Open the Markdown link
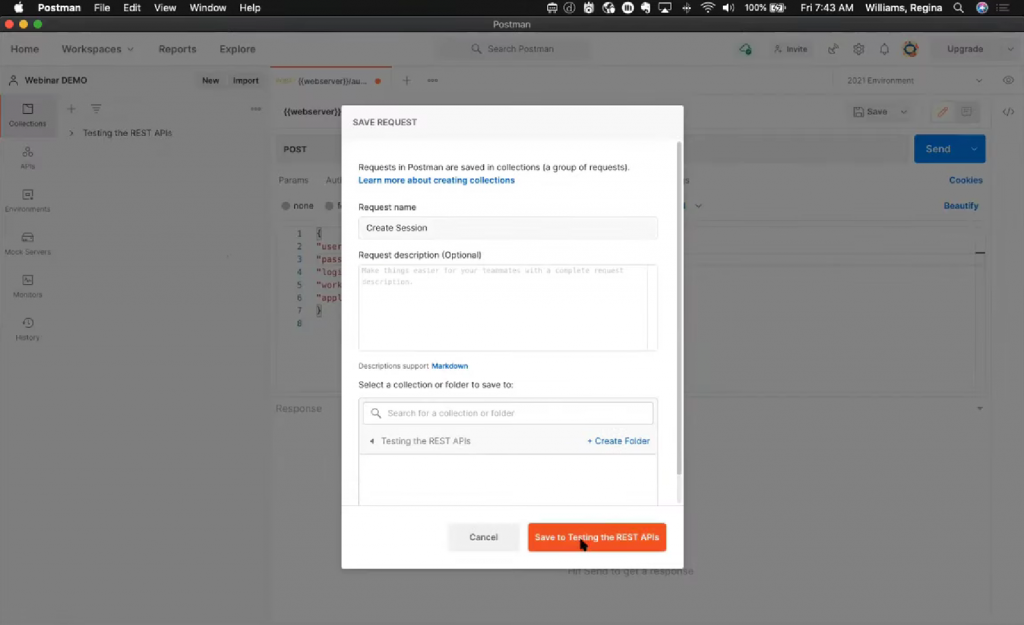This screenshot has height=625, width=1024. pos(449,366)
